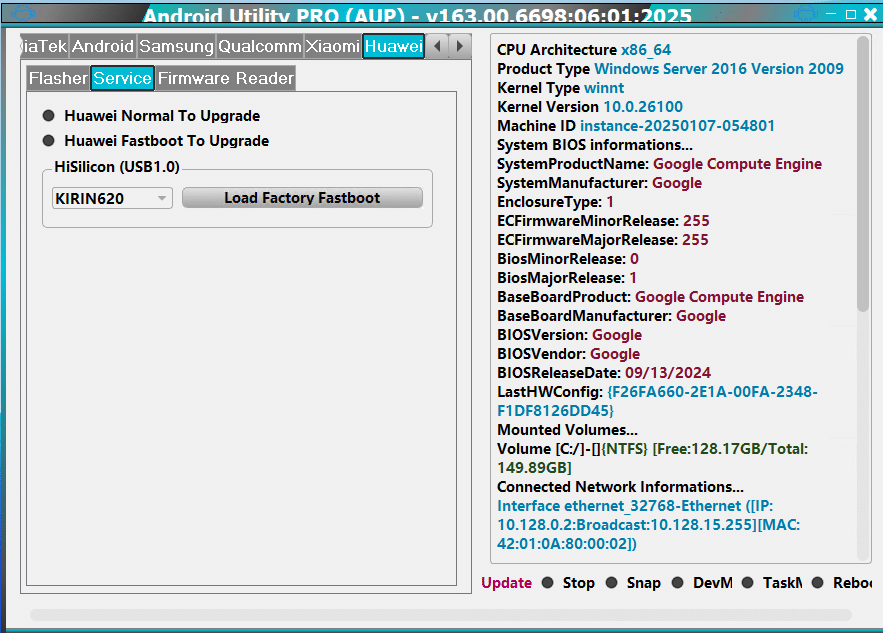883x633 pixels.
Task: Go to the Xiaomi tab
Action: 332,47
